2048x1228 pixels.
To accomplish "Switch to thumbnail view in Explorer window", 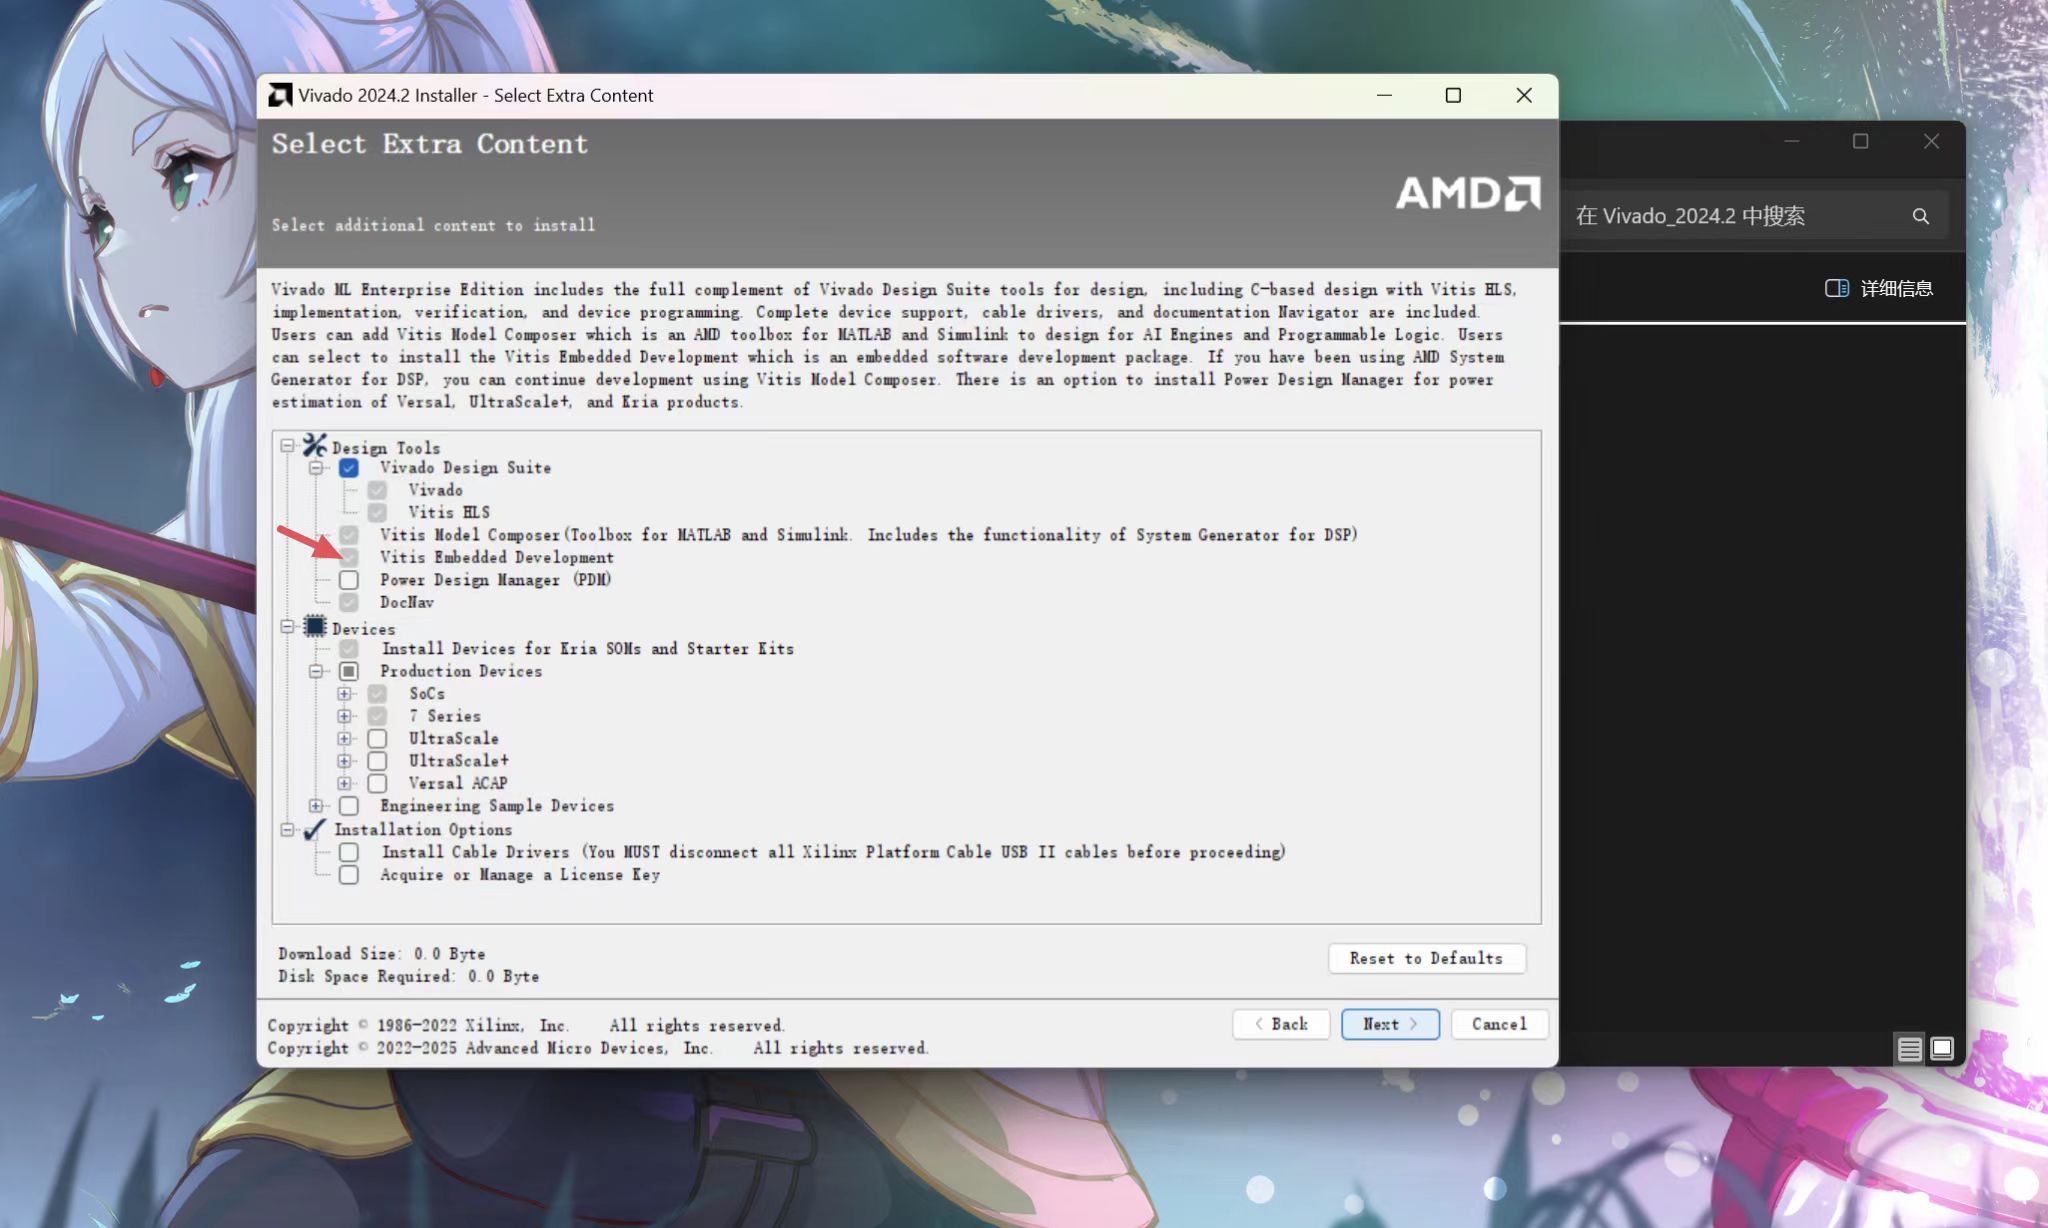I will [x=1942, y=1048].
